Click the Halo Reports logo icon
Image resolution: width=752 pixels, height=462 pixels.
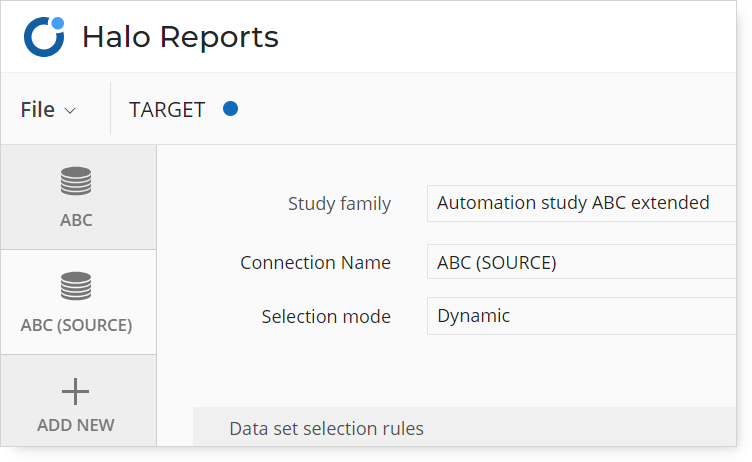(44, 37)
